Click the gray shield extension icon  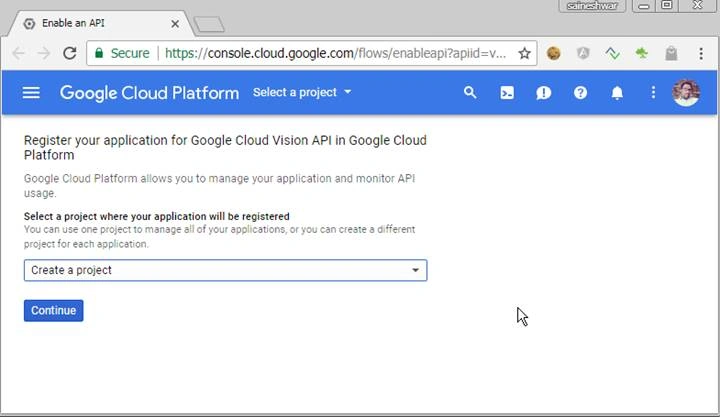583,53
